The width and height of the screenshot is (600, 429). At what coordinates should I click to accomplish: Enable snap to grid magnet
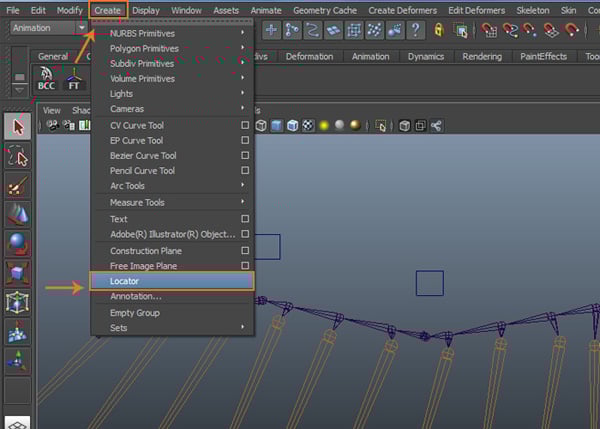coord(489,31)
